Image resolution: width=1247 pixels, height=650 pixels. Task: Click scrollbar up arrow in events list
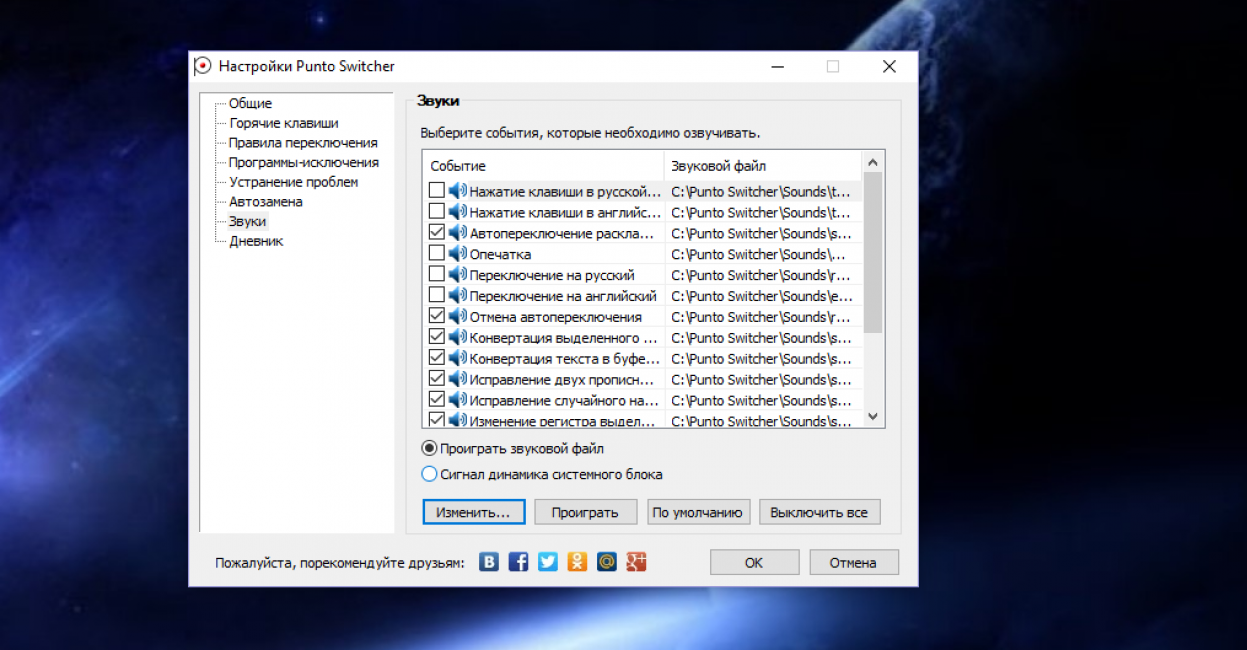coord(872,162)
